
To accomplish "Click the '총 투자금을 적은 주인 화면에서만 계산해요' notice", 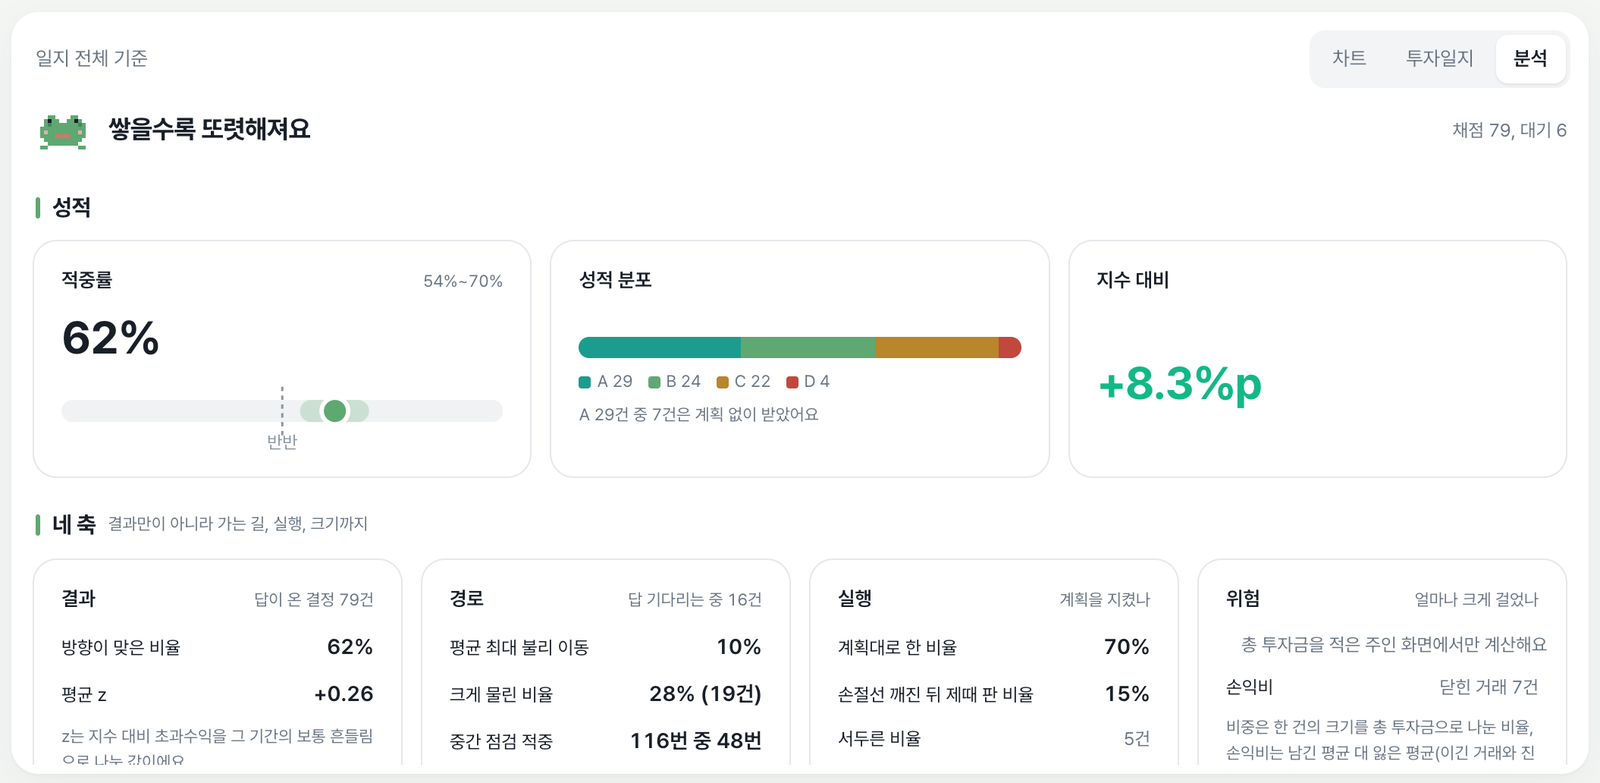I will click(1394, 645).
